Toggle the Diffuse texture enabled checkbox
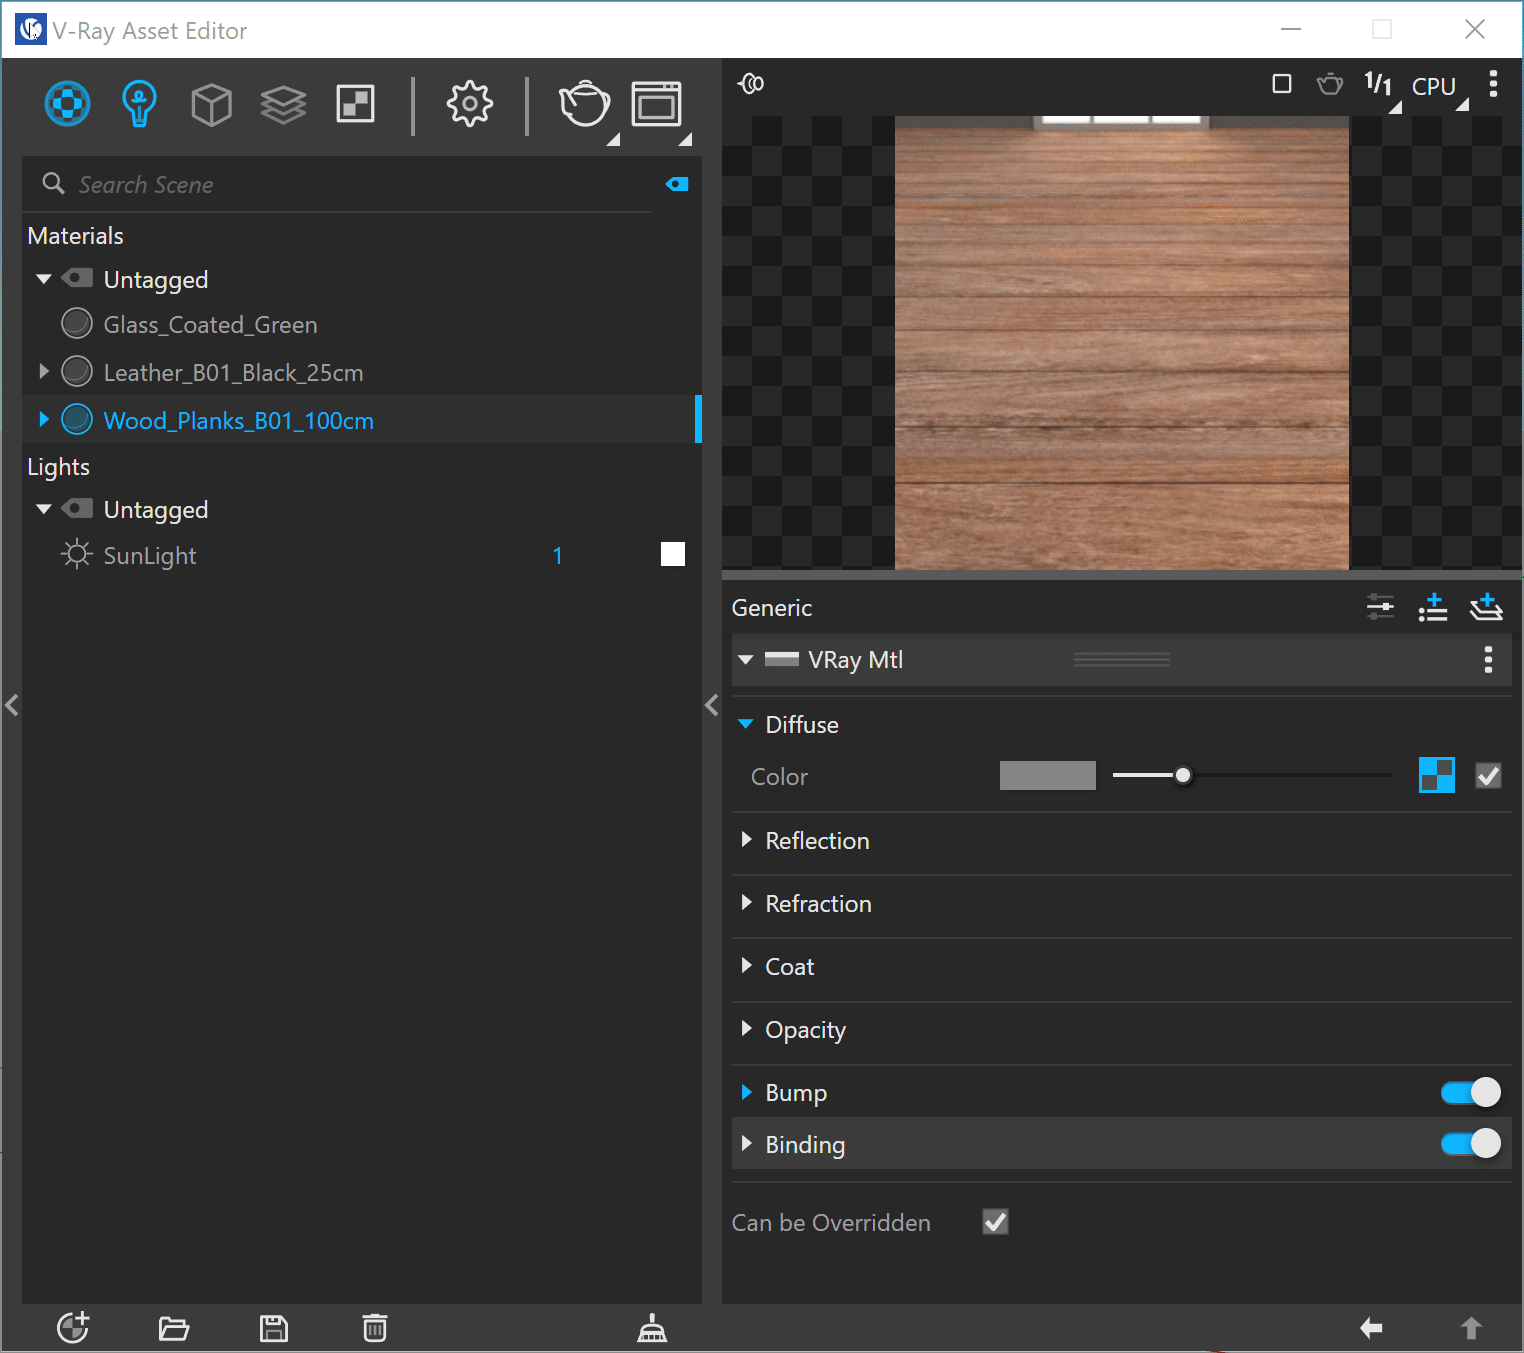 [1488, 776]
